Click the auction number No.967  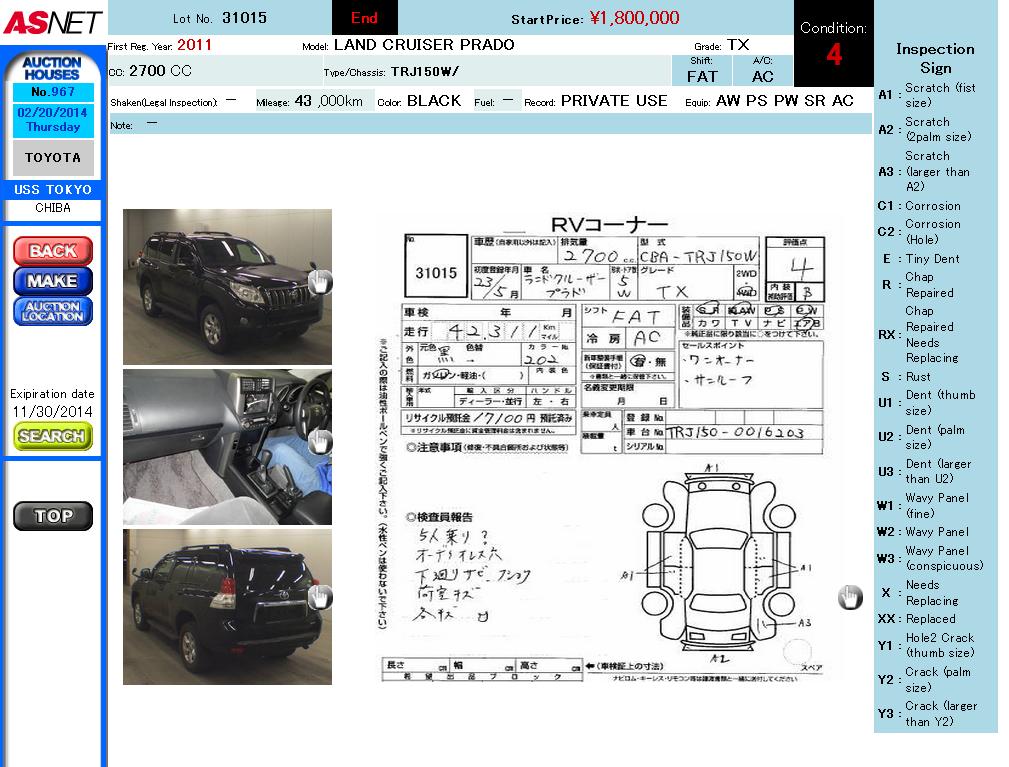[53, 92]
